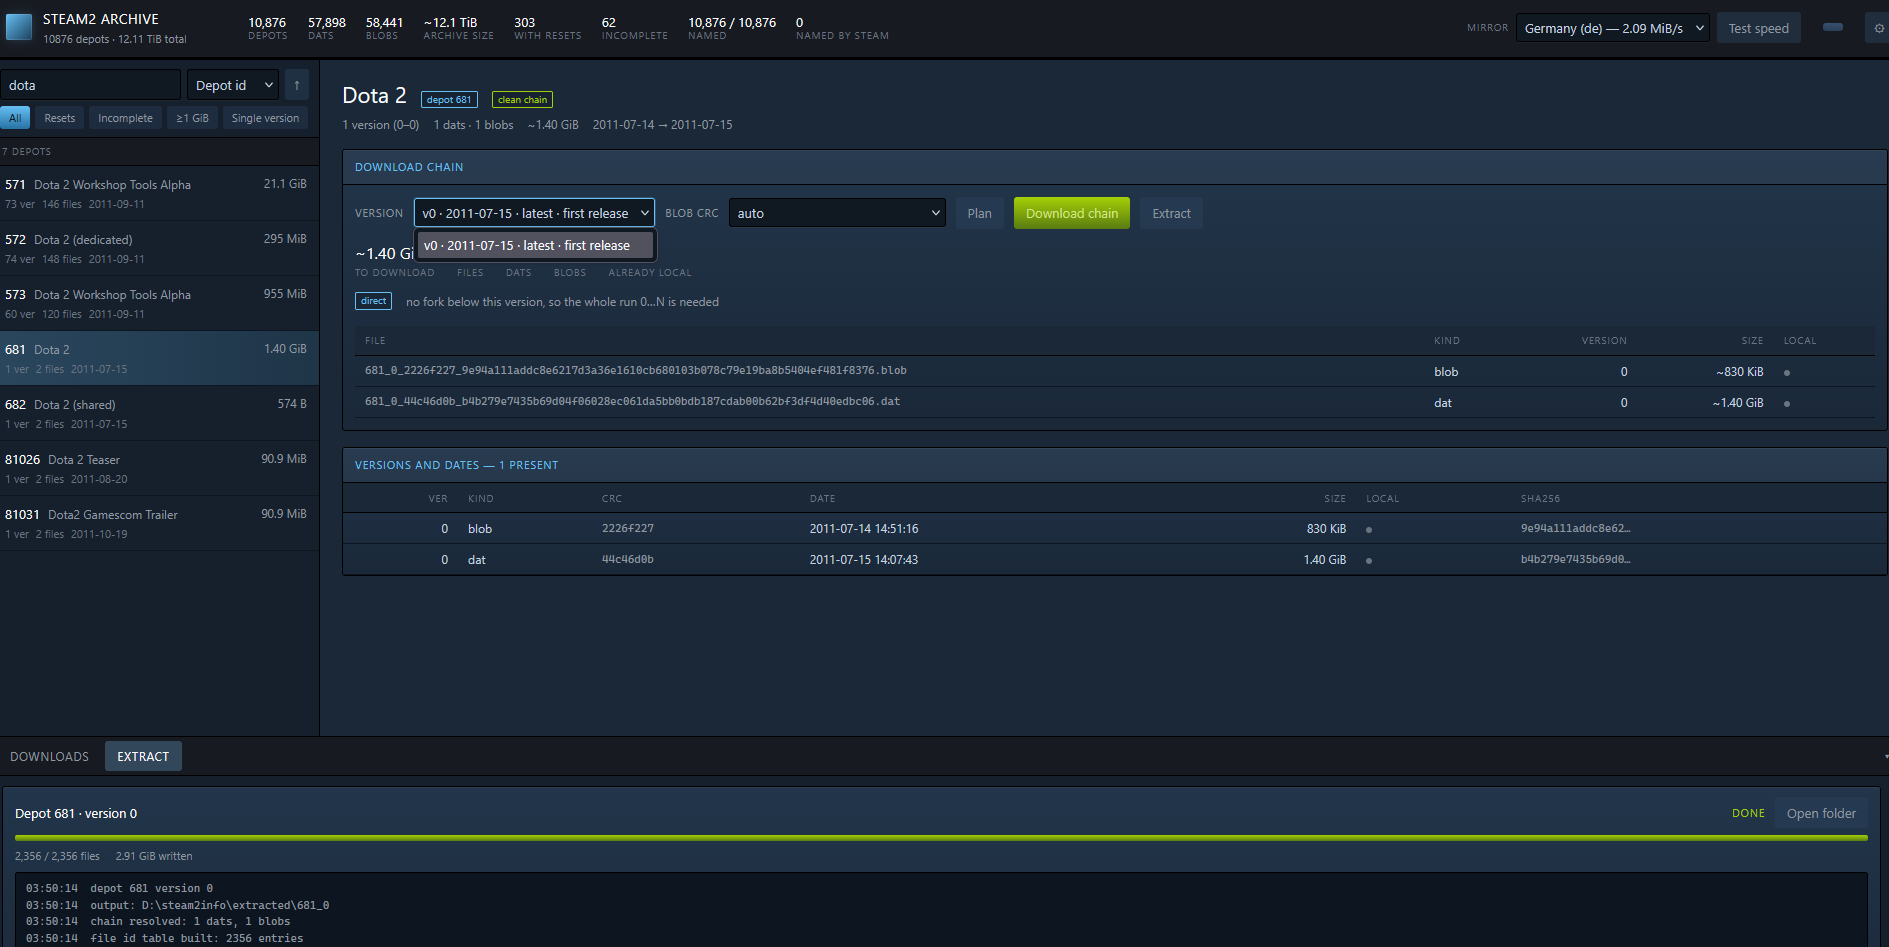This screenshot has height=947, width=1889.
Task: Click the green extraction progress bar
Action: (941, 838)
